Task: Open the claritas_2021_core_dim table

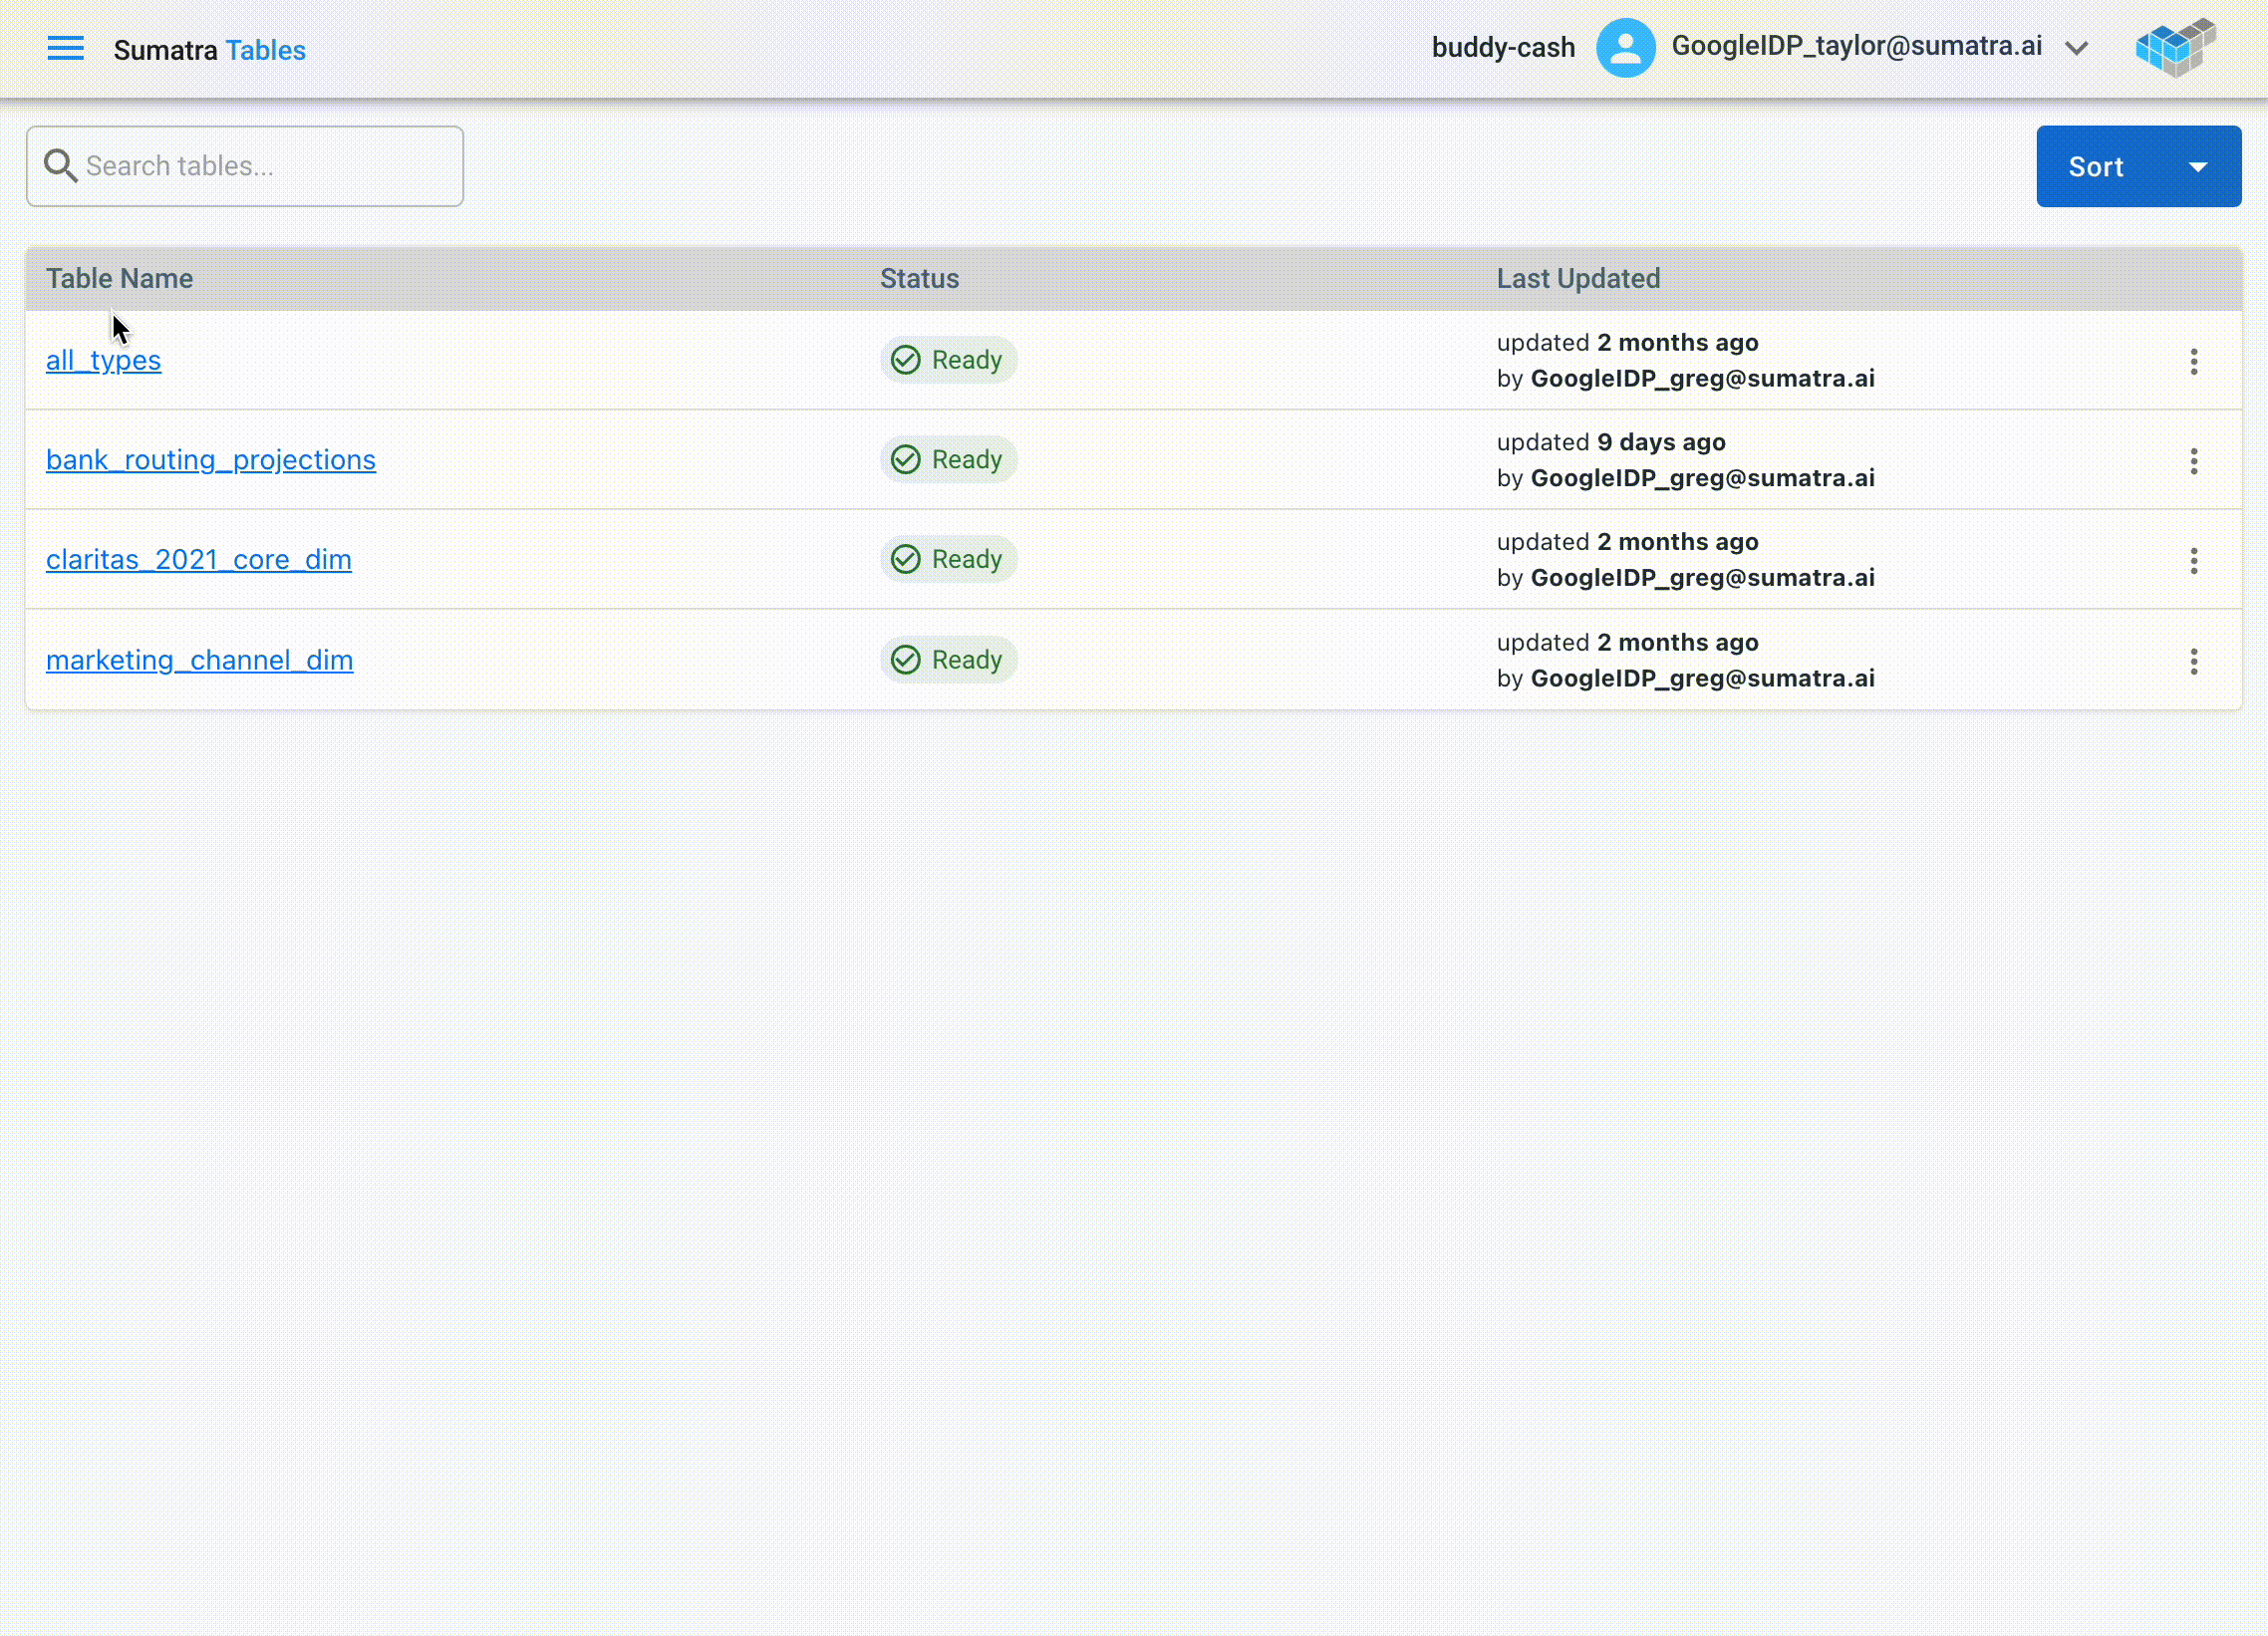Action: pos(198,559)
